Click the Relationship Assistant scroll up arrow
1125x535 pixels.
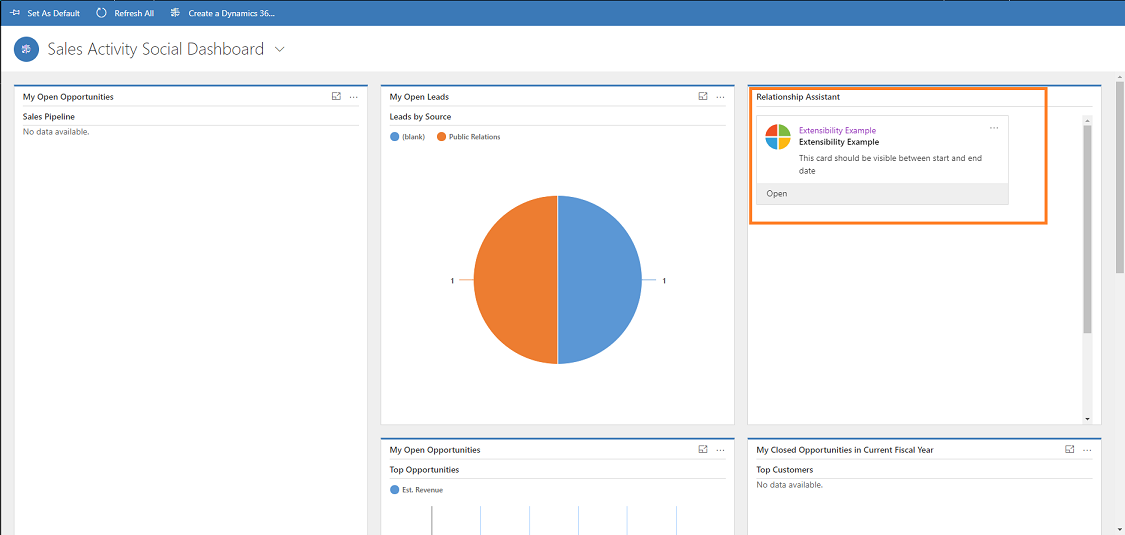tap(1087, 119)
